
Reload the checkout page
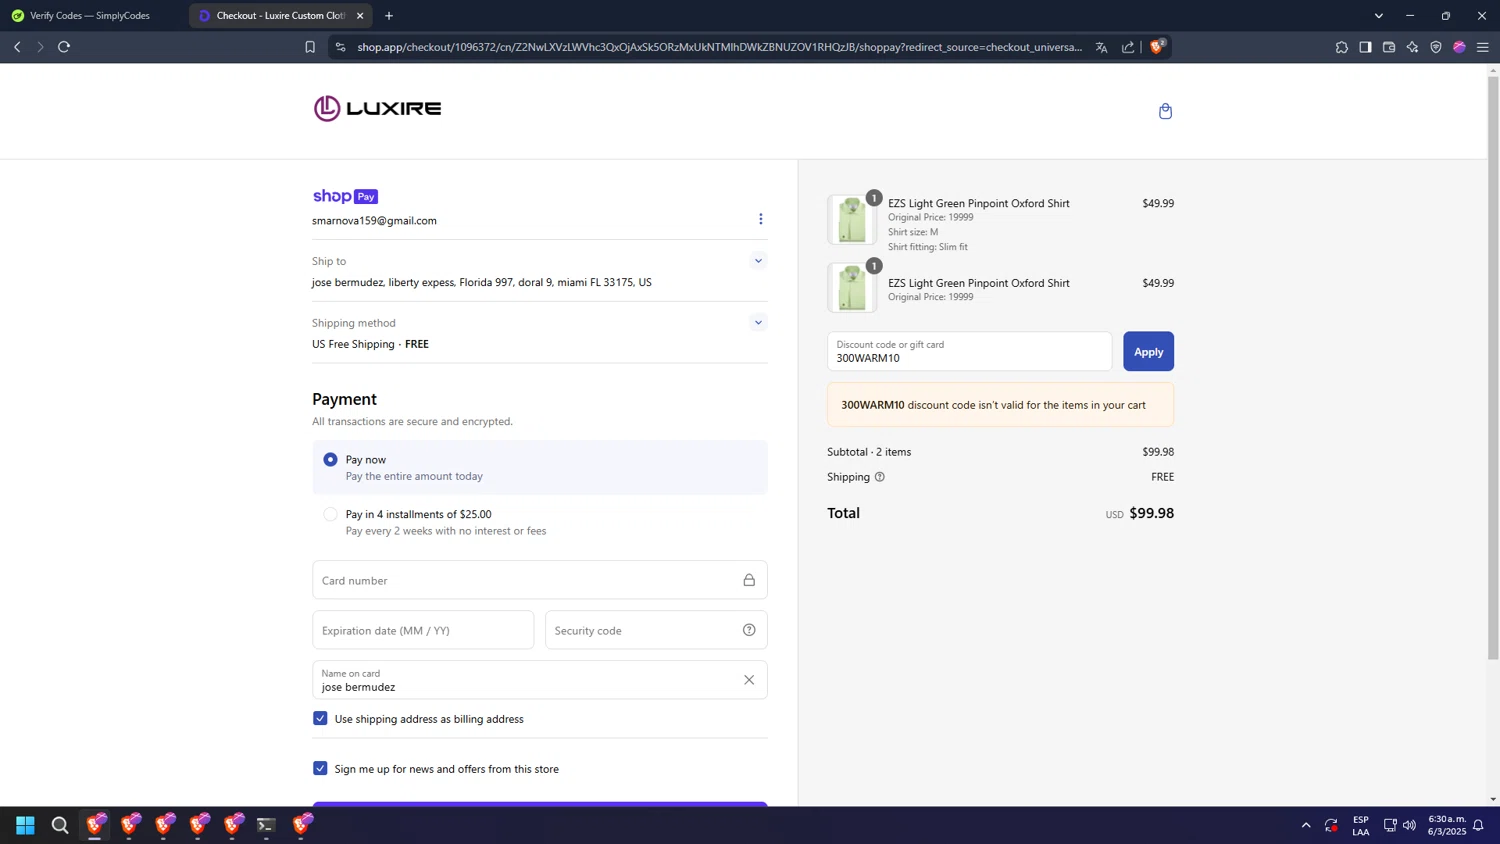(64, 47)
